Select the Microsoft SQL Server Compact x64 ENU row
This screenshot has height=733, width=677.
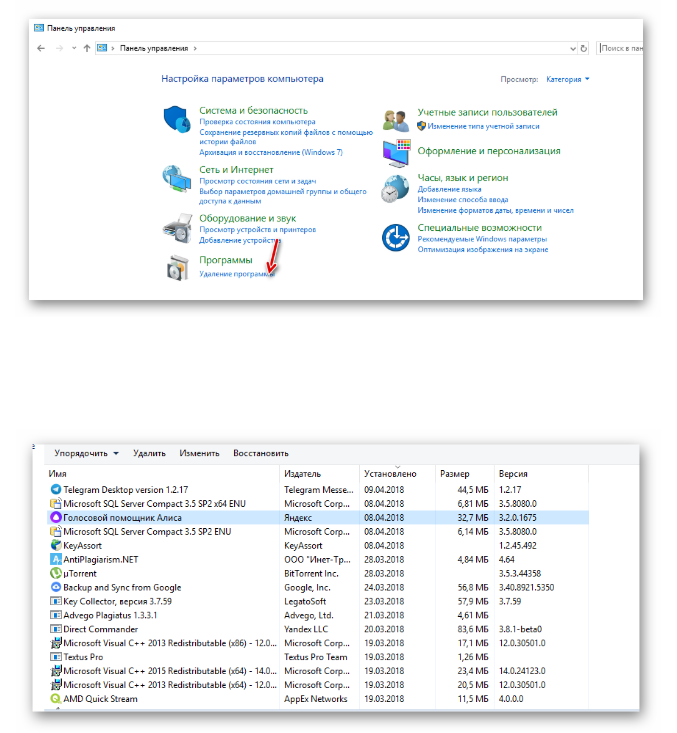(319, 503)
